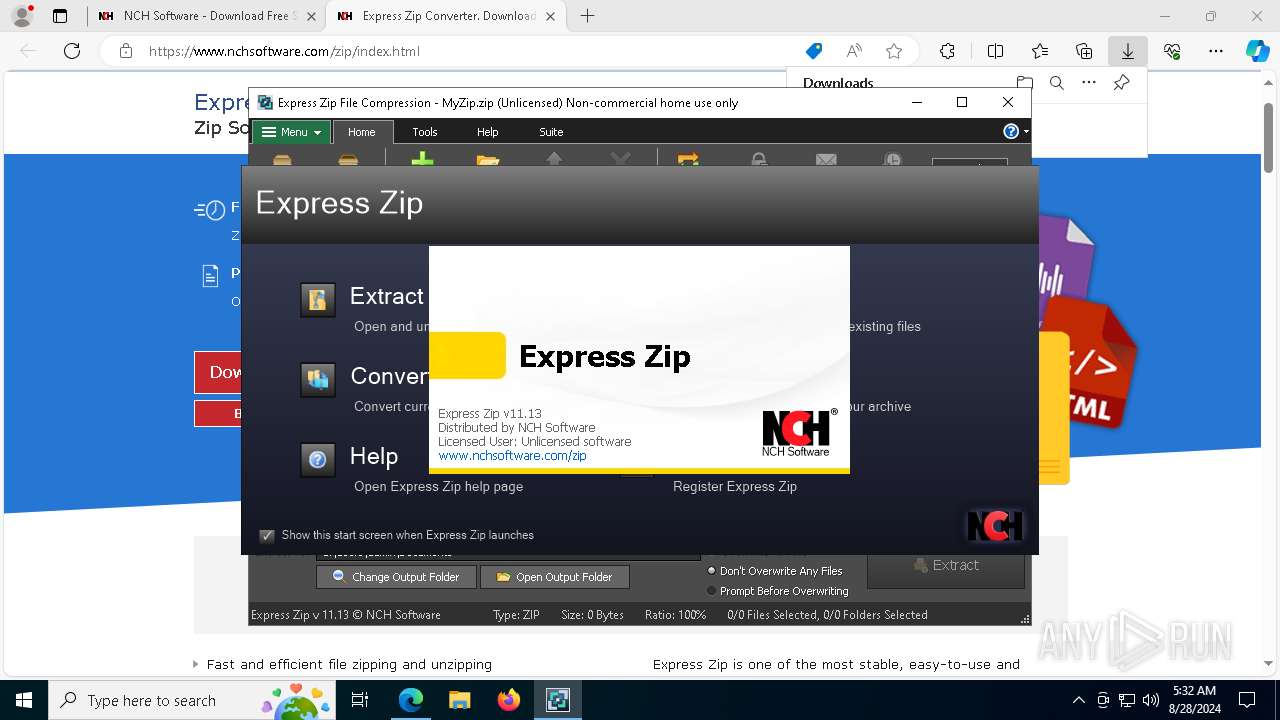
Task: Refresh the page in Edge
Action: [x=72, y=51]
